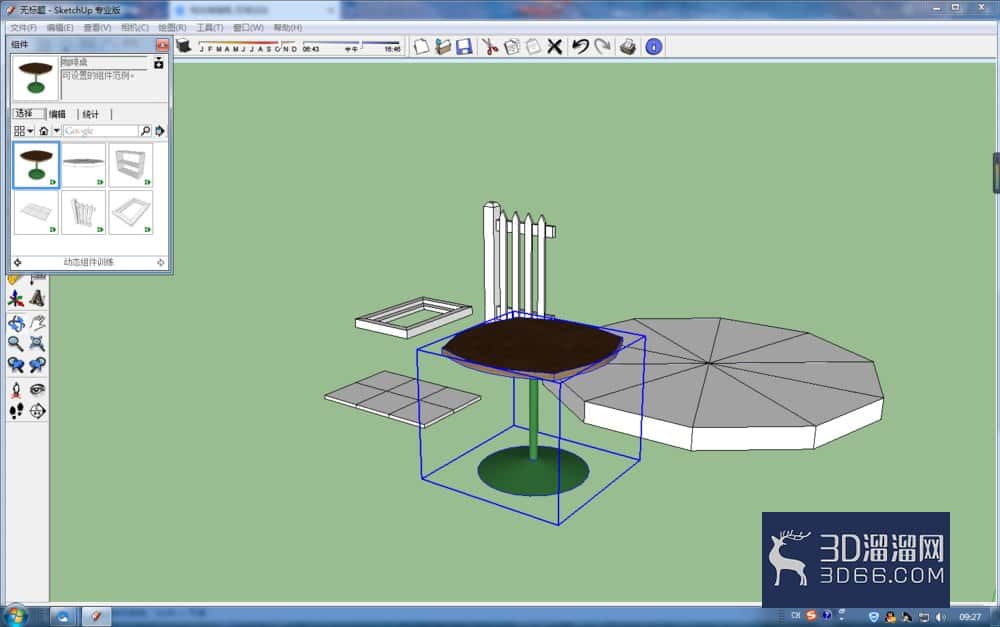Select the picket fence component thumbnail
Screen dimensions: 1000x627
[84, 212]
